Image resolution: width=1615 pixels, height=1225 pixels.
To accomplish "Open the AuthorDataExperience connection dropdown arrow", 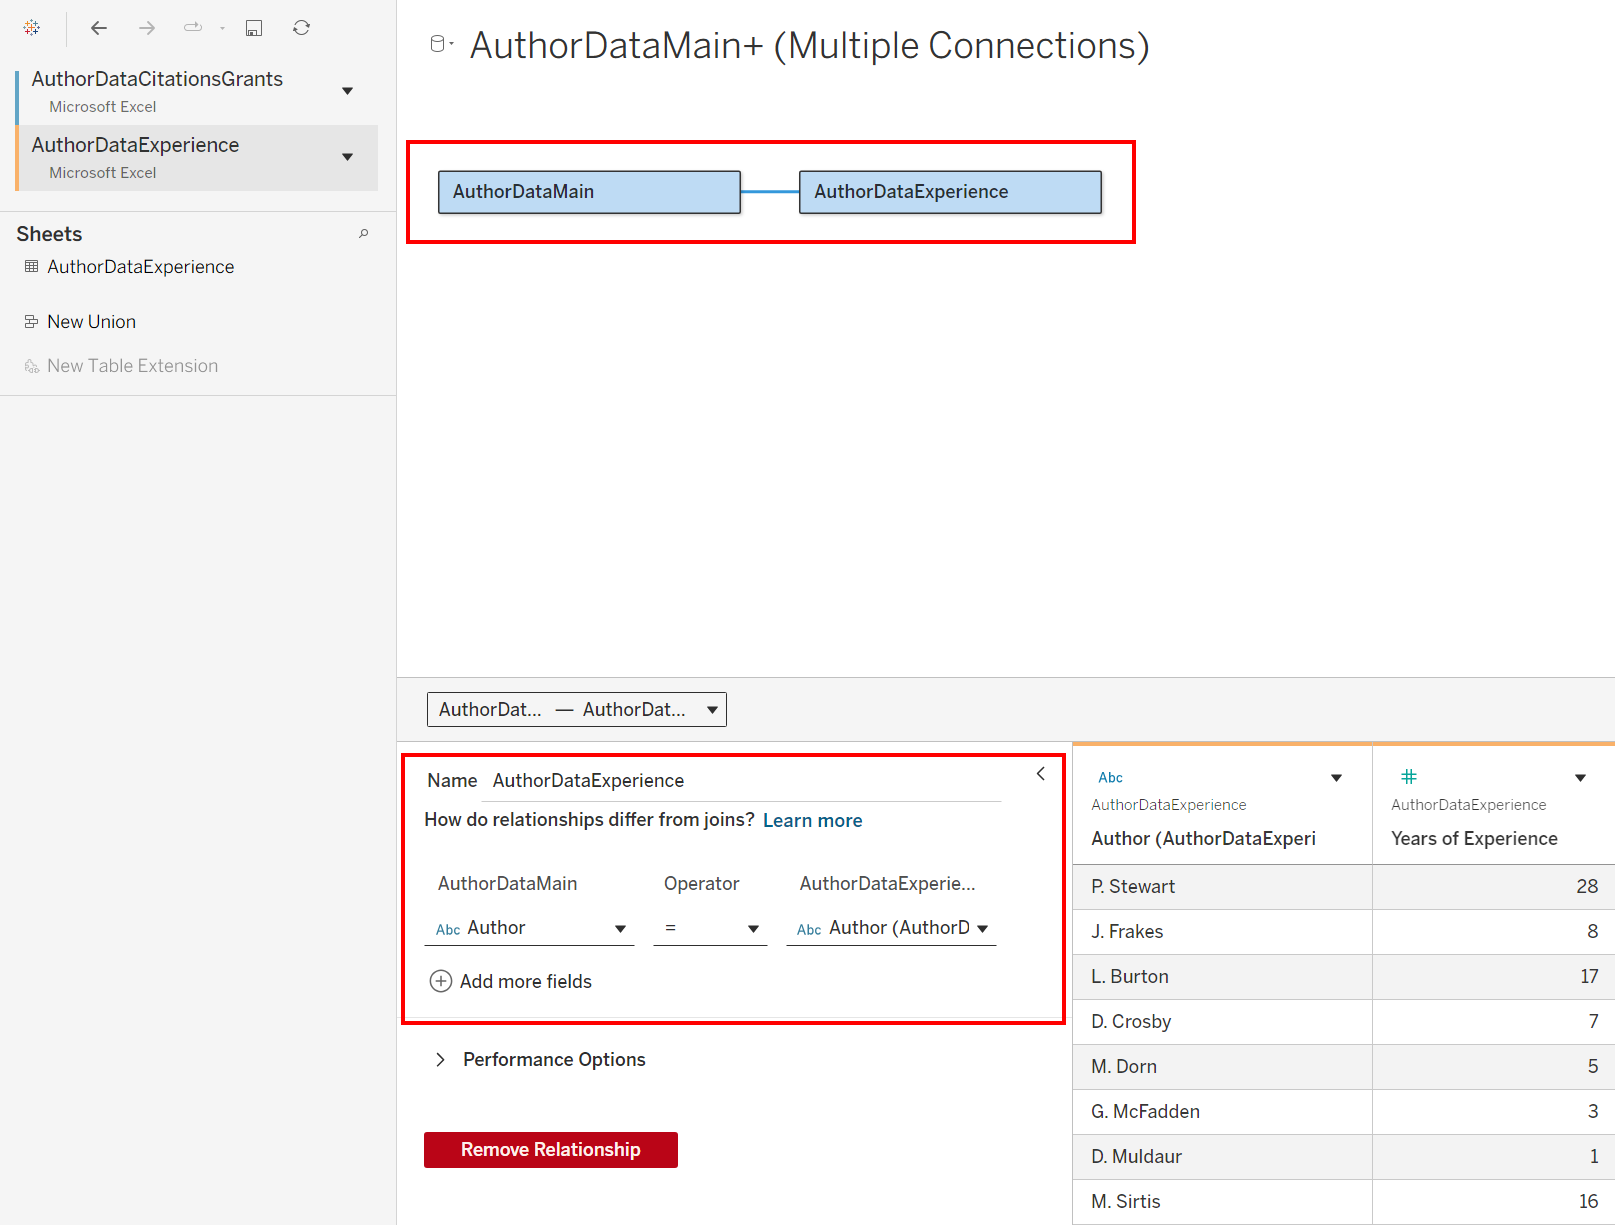I will [x=348, y=157].
